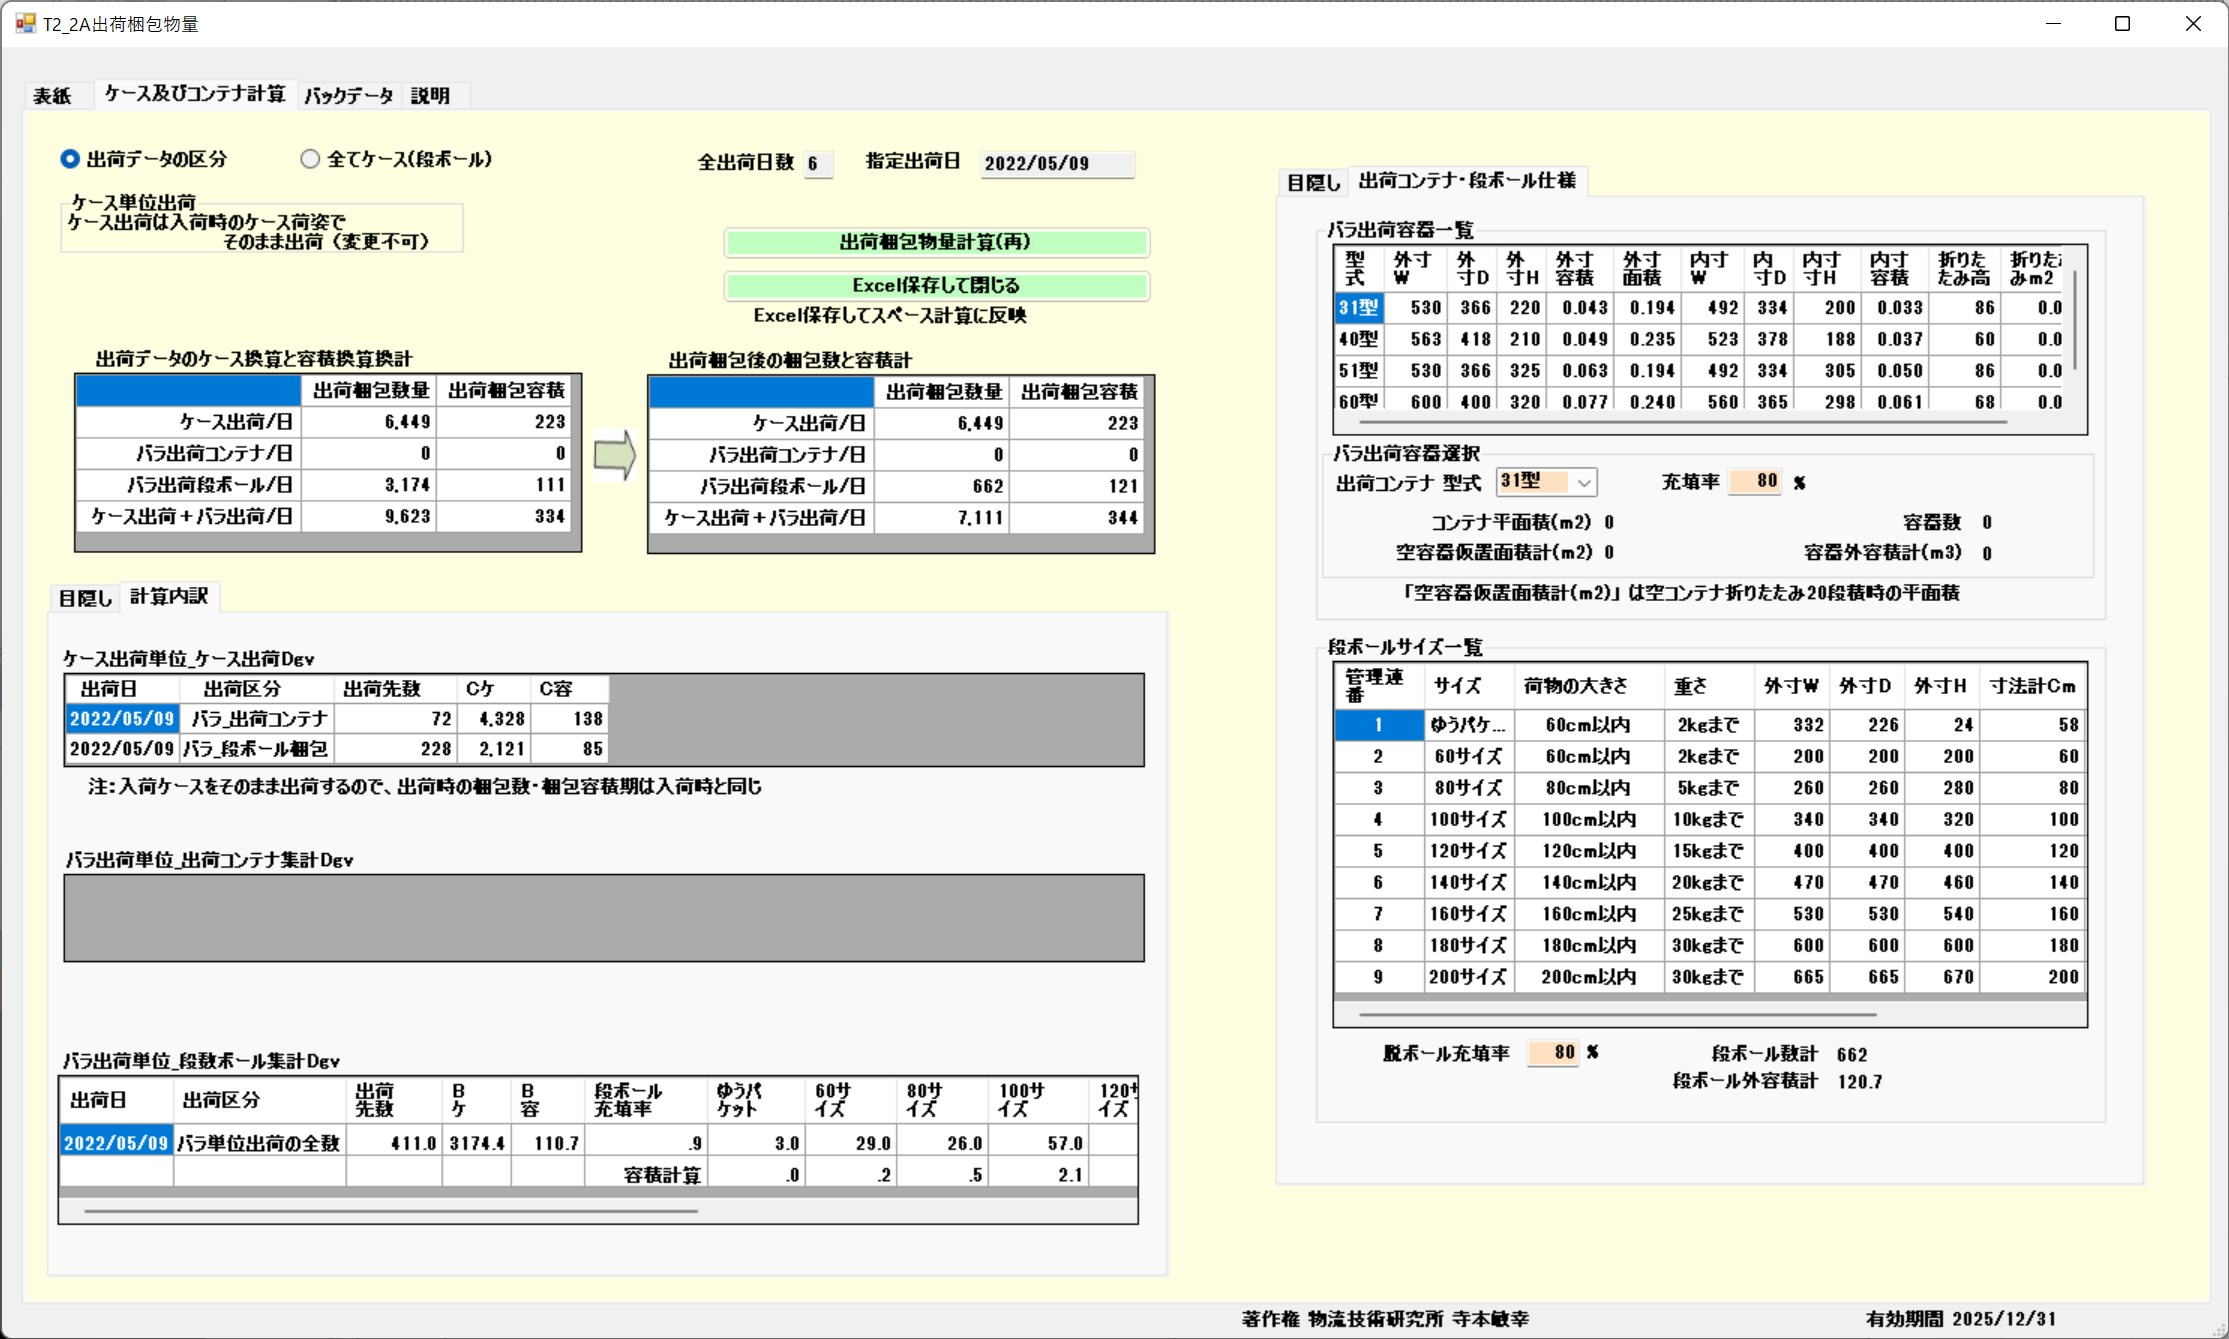Switch to the 表紙 tab
Screen dimensions: 2229x1339
tap(52, 96)
